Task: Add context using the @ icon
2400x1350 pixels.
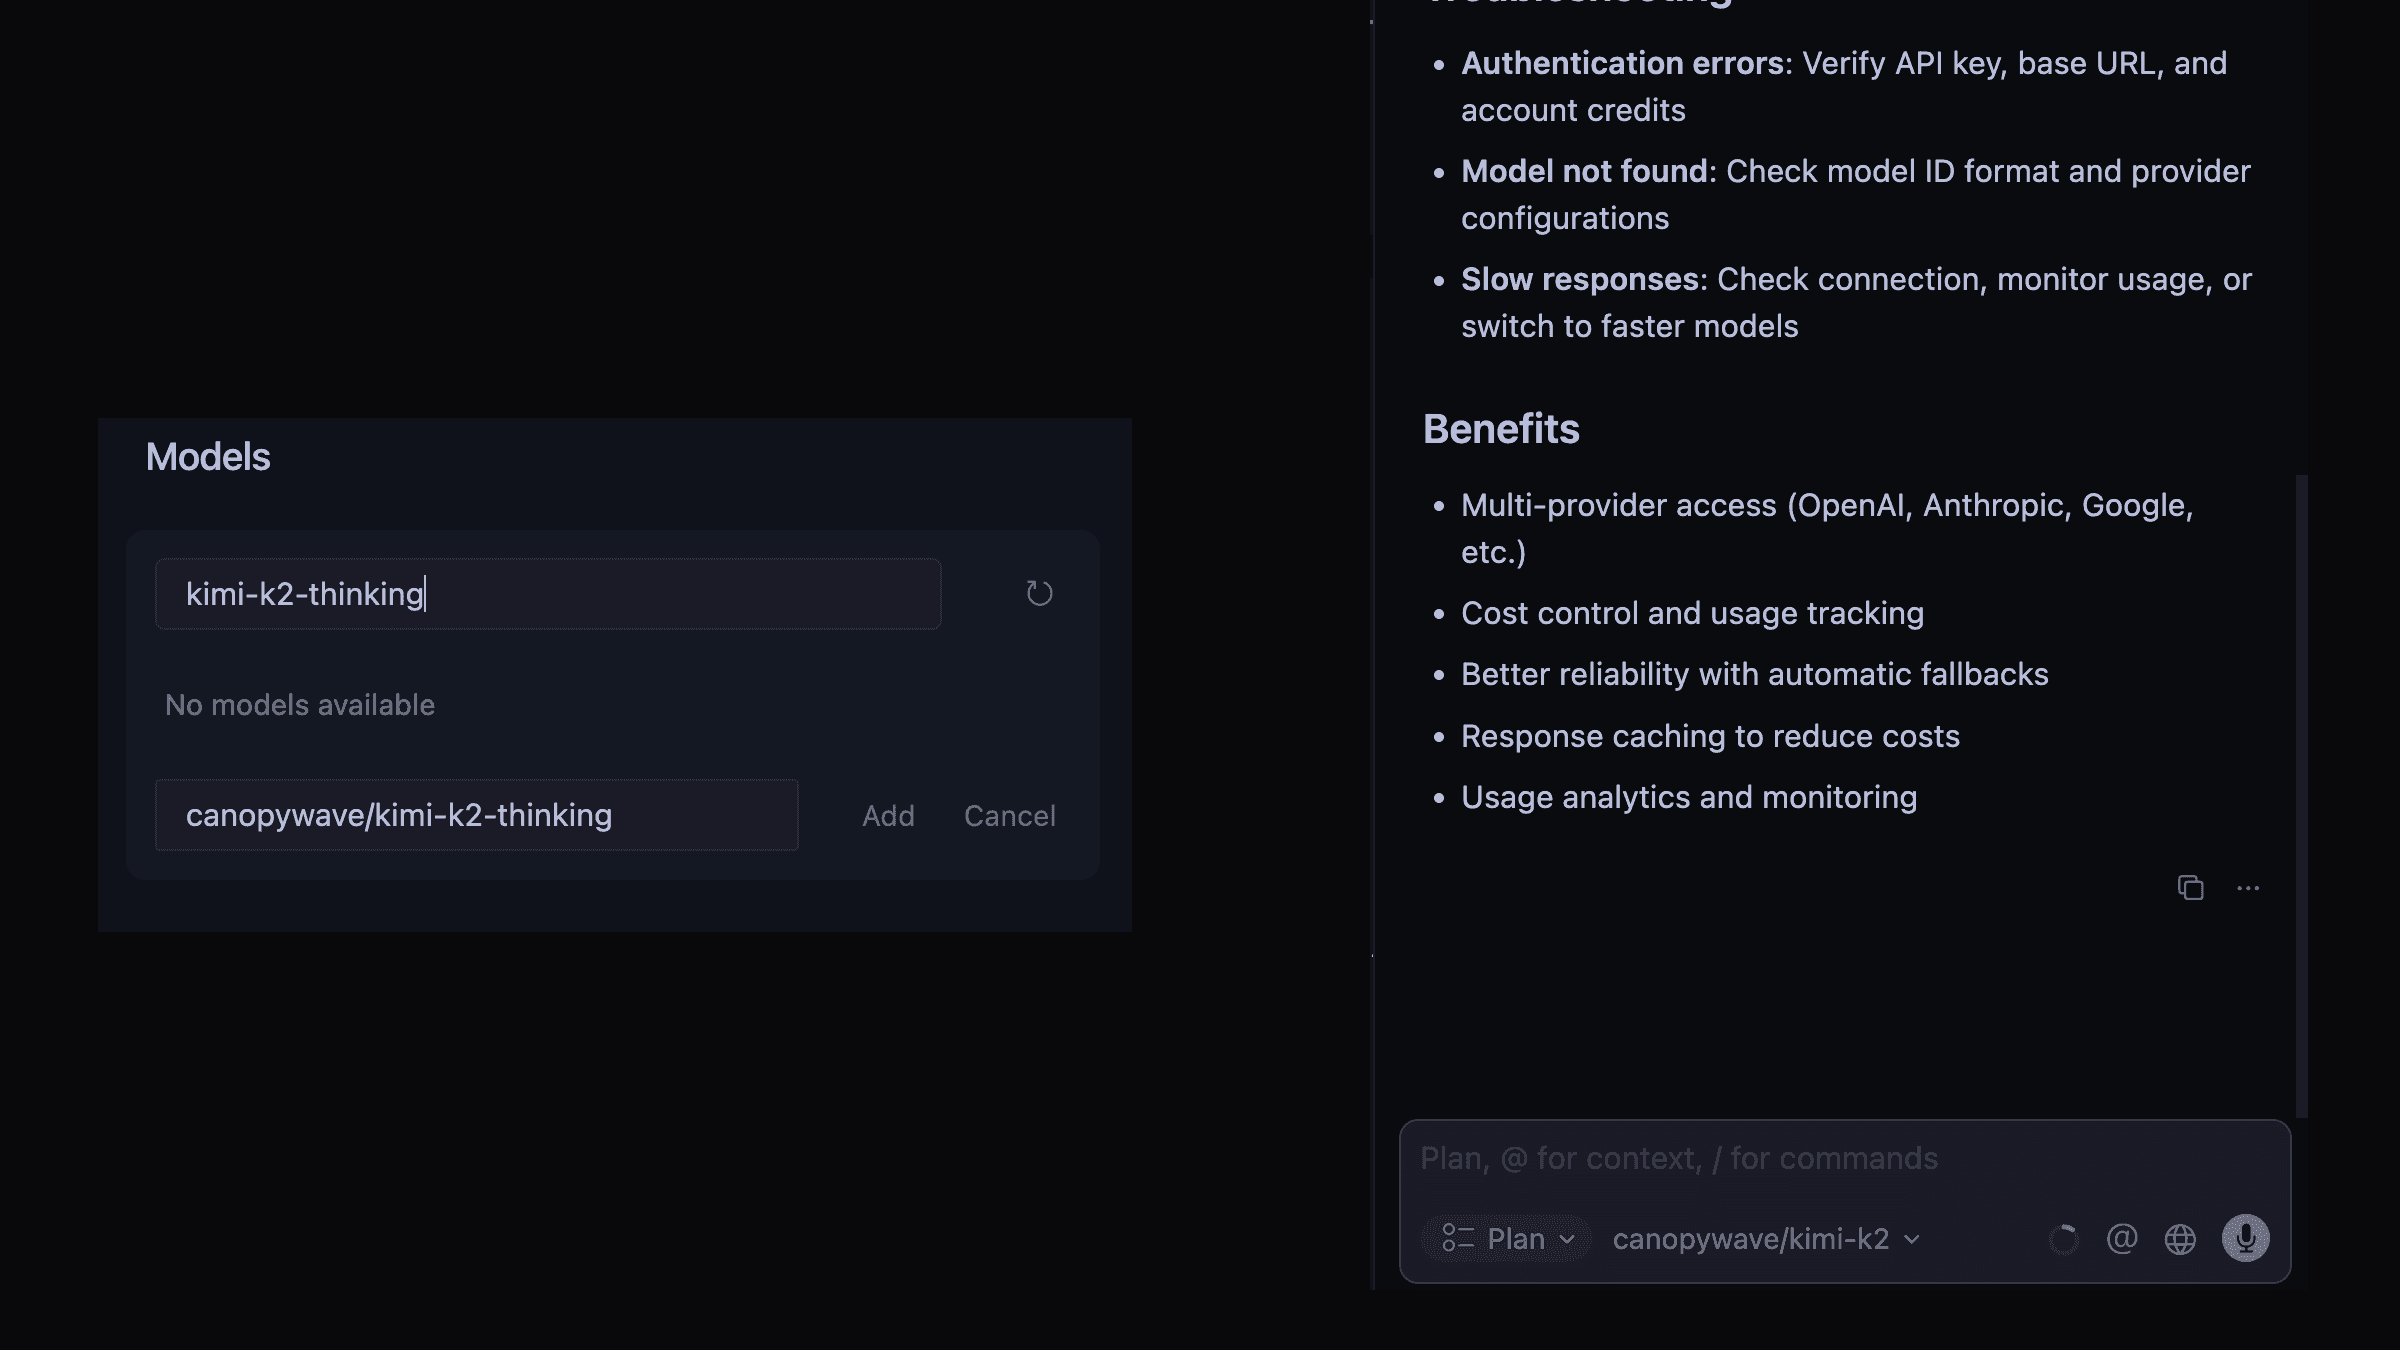Action: 2122,1238
